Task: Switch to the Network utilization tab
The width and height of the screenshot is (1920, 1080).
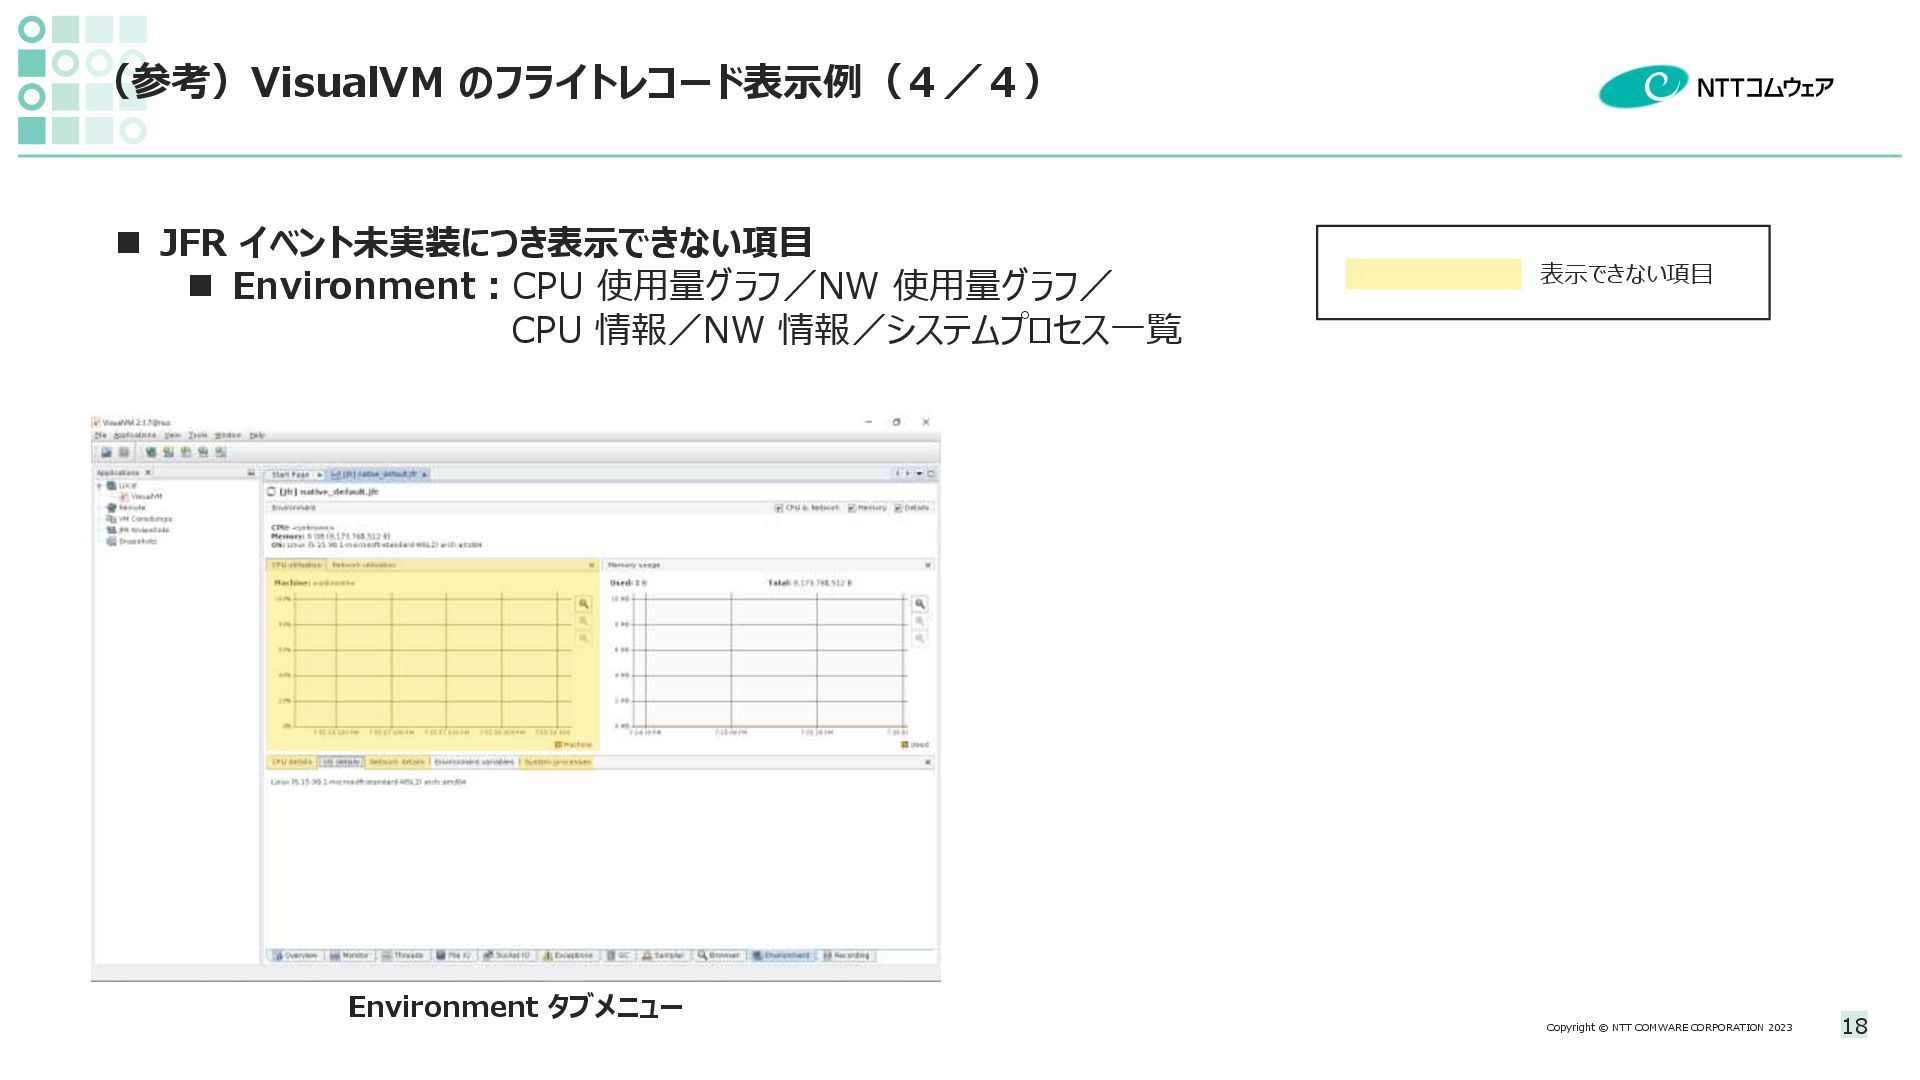Action: click(364, 565)
